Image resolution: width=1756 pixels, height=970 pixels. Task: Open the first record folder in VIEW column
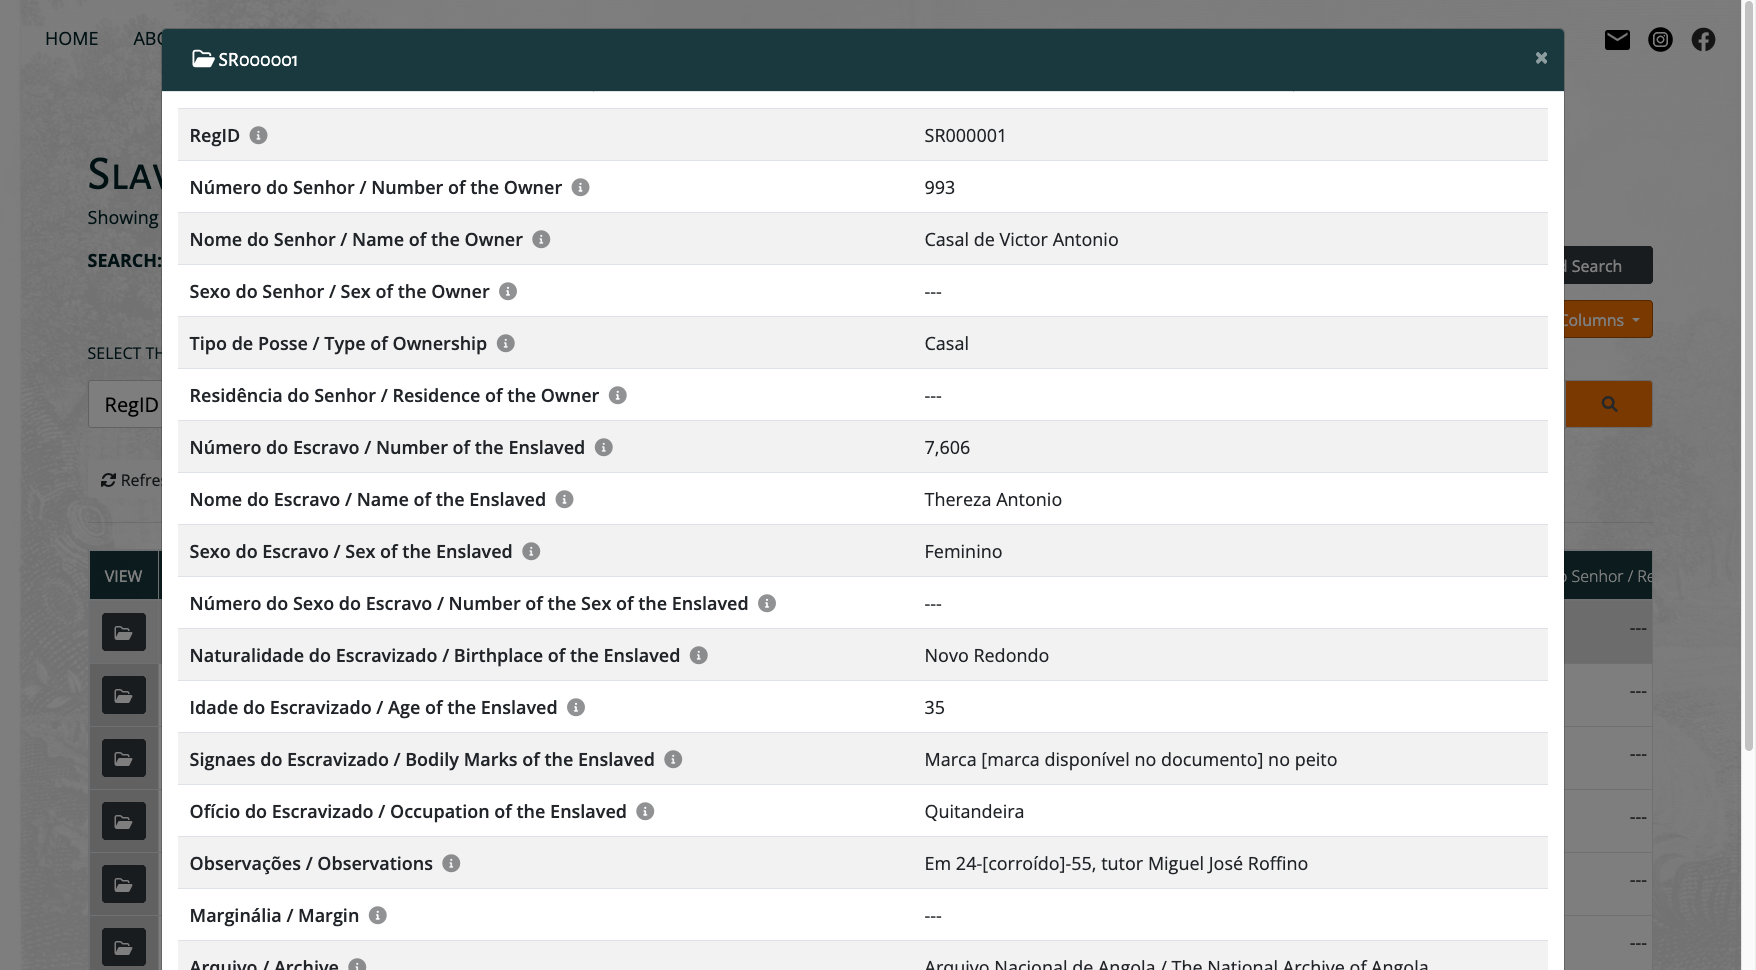pos(124,632)
